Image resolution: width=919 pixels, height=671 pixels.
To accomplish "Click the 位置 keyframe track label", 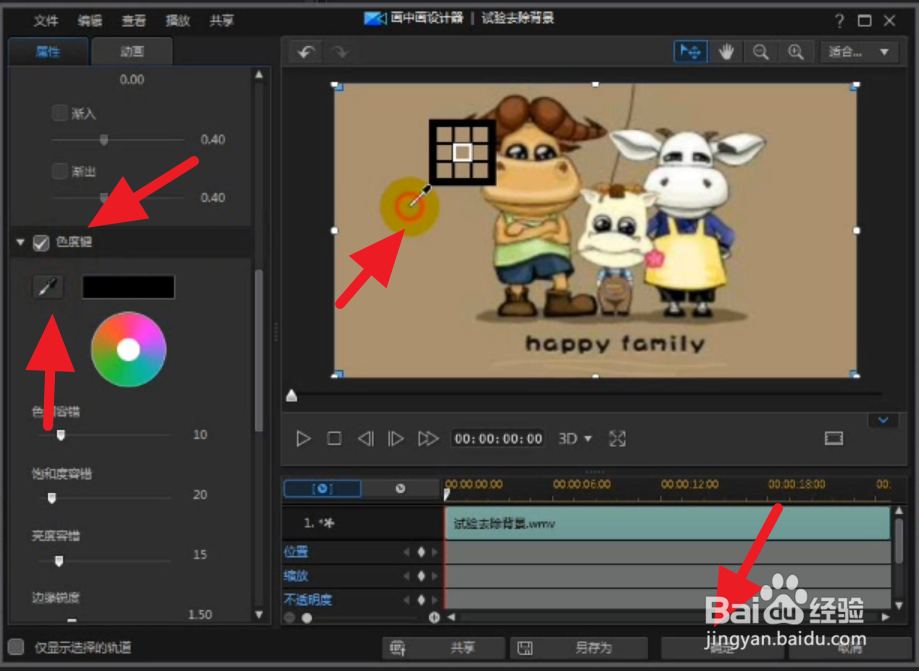I will (296, 551).
